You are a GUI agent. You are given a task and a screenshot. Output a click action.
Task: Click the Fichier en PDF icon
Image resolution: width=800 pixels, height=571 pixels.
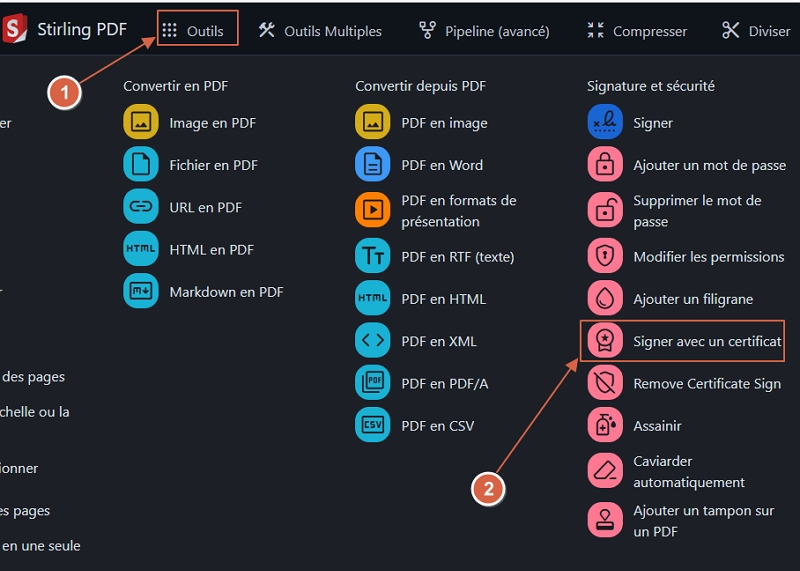pos(141,165)
